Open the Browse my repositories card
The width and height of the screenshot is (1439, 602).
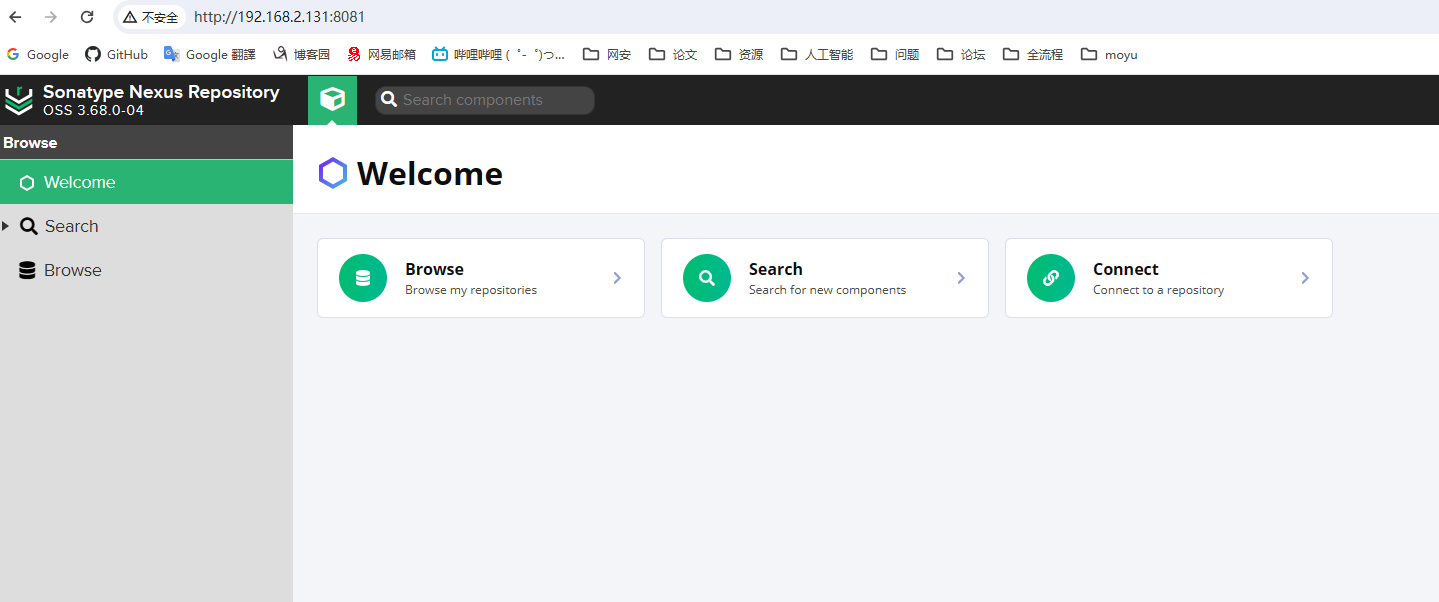pyautogui.click(x=481, y=278)
